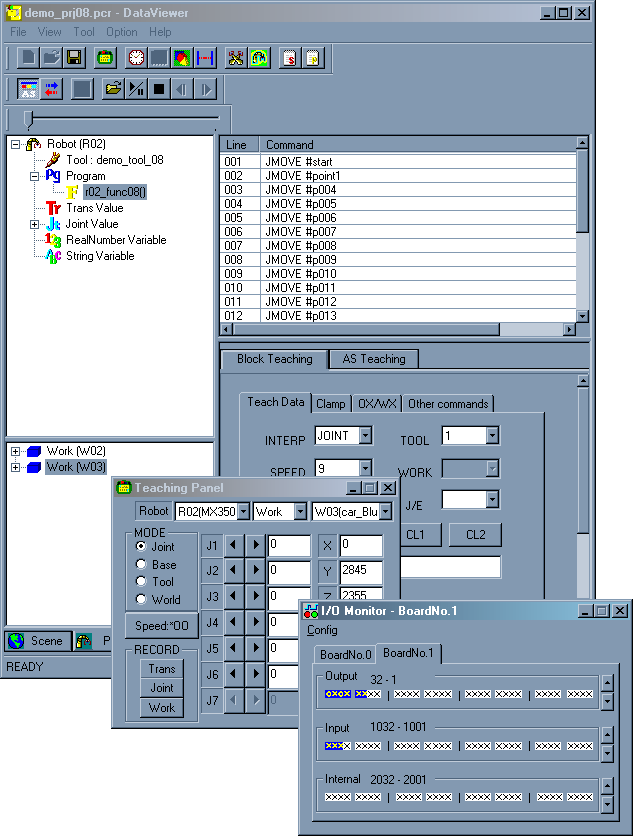Screen dimensions: 633x836
Task: Open the INTERP JOINT dropdown
Action: click(365, 436)
